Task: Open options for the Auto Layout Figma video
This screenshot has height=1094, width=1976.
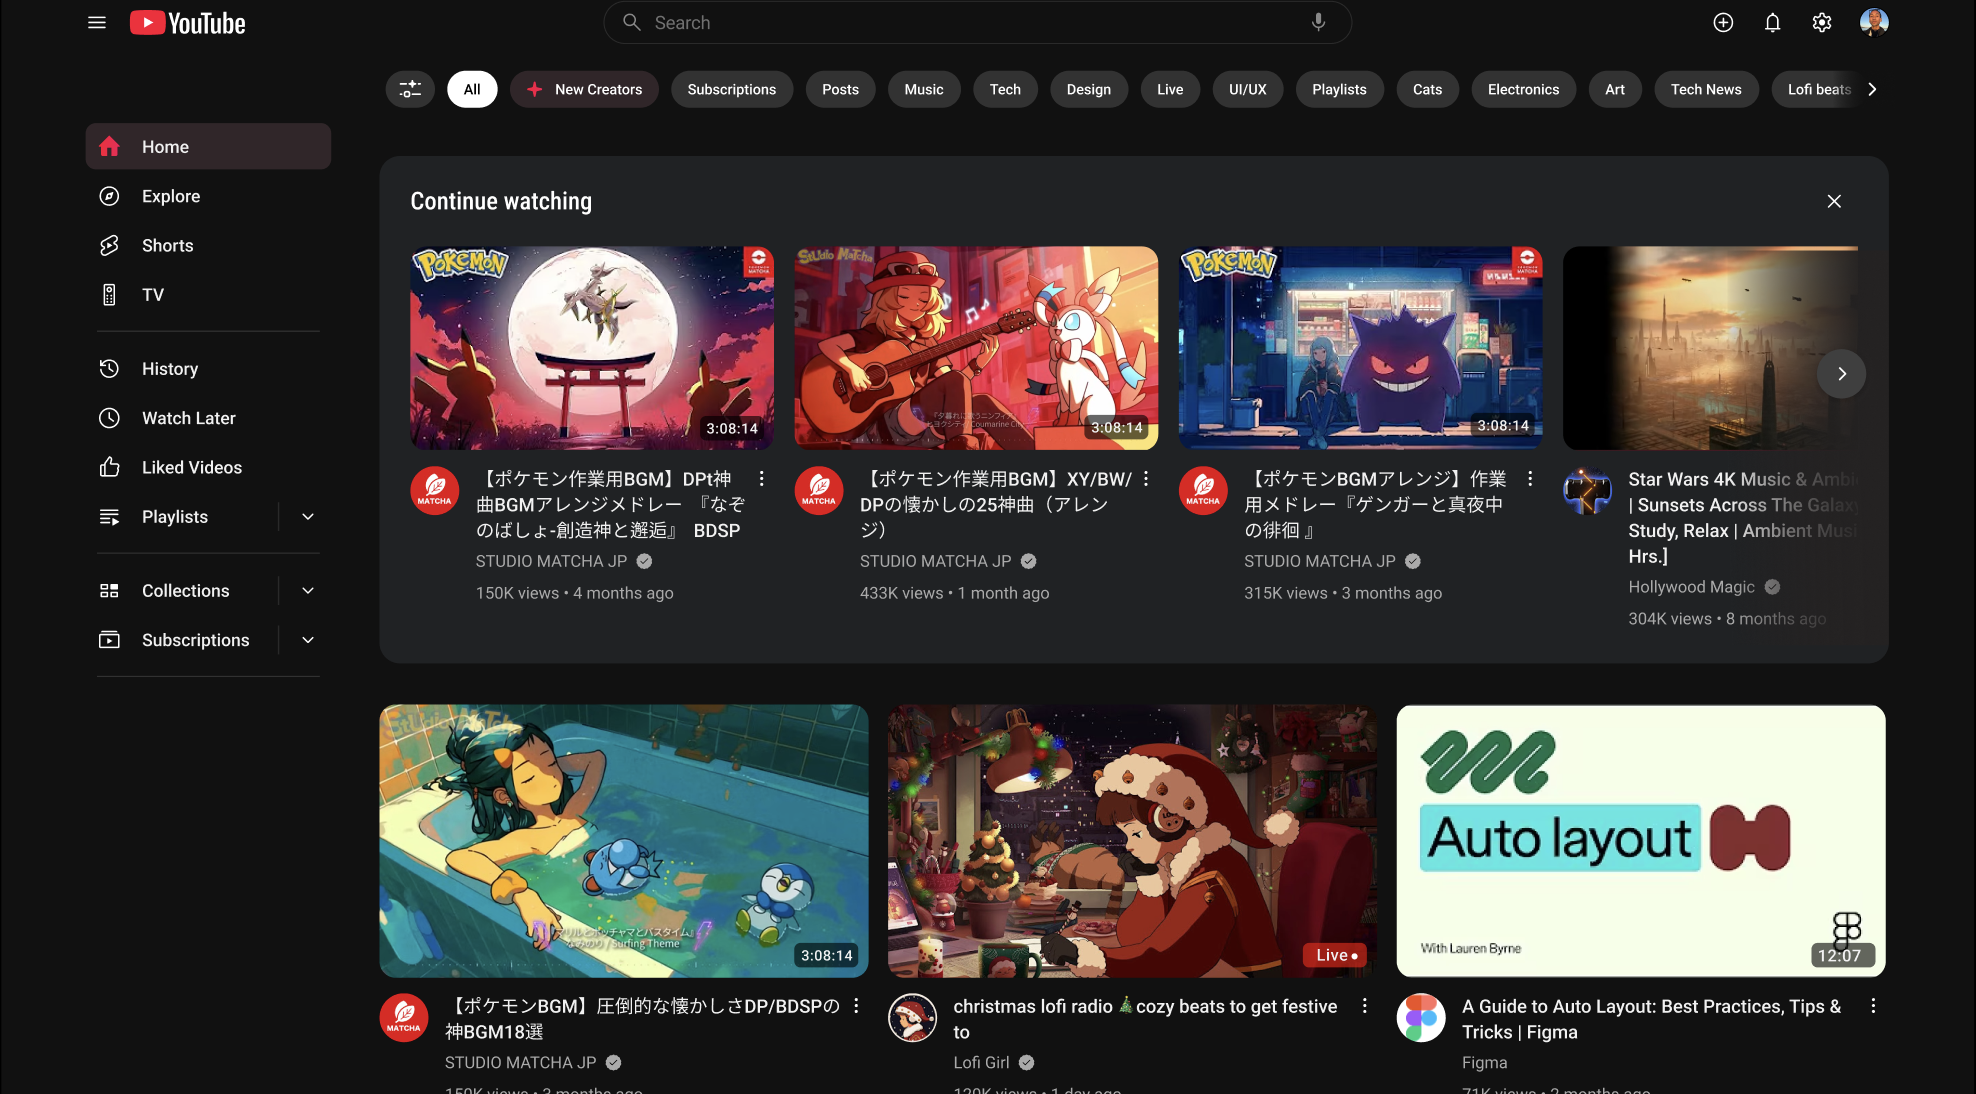Action: (1873, 1006)
